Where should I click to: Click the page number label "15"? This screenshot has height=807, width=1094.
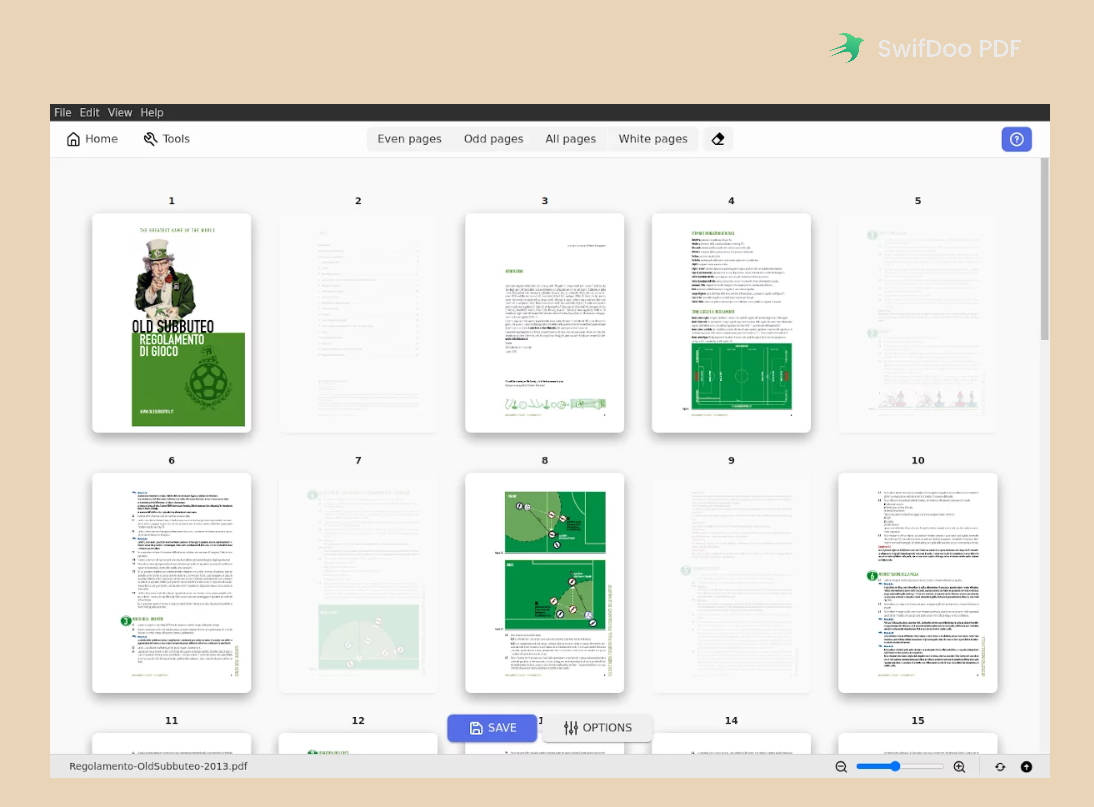(917, 721)
